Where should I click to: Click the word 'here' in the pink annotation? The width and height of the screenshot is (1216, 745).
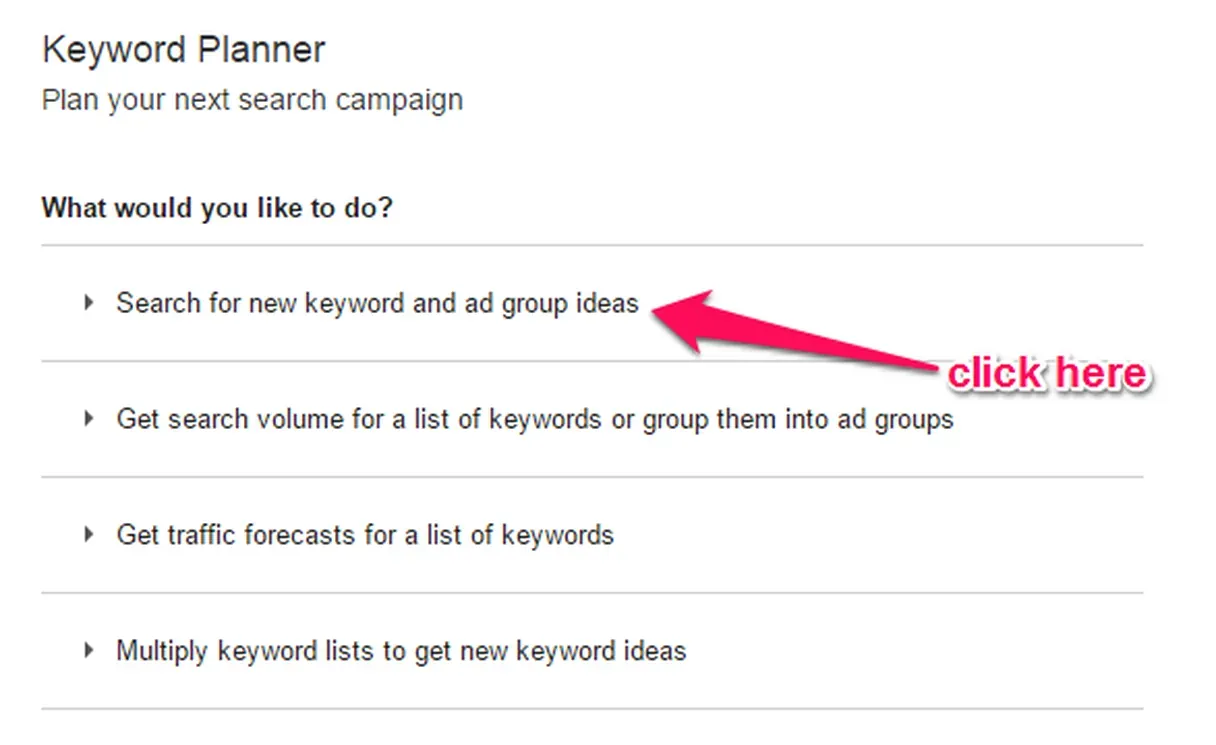tap(1099, 374)
